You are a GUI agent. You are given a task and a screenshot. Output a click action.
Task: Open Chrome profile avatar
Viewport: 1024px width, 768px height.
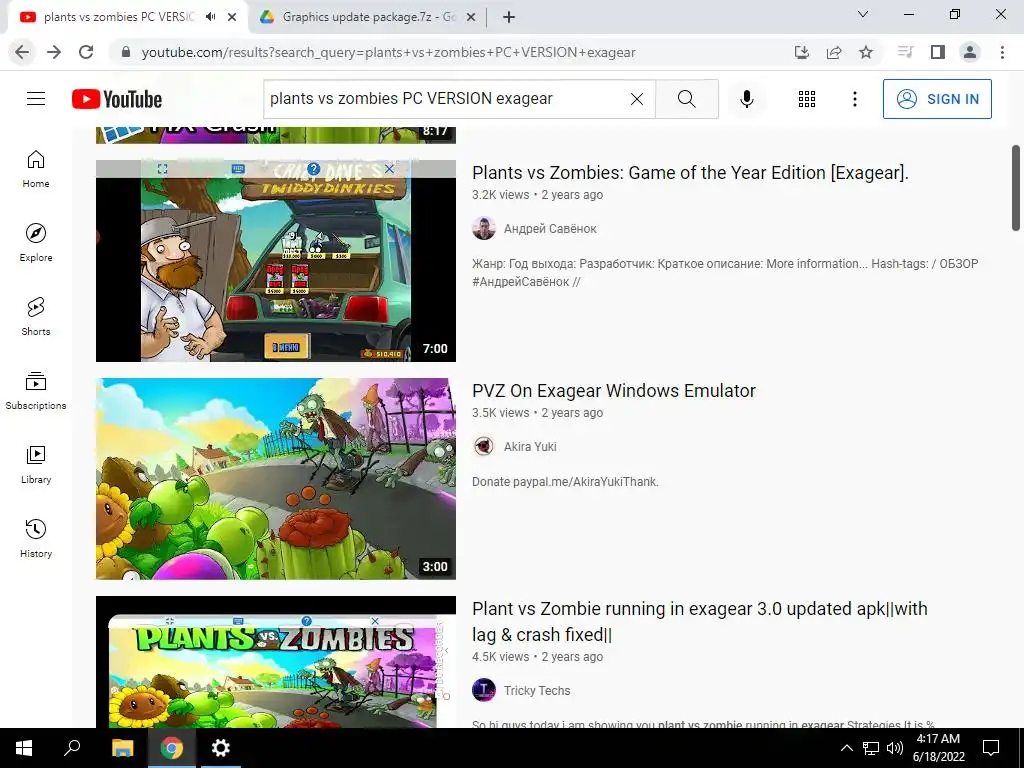coord(970,52)
